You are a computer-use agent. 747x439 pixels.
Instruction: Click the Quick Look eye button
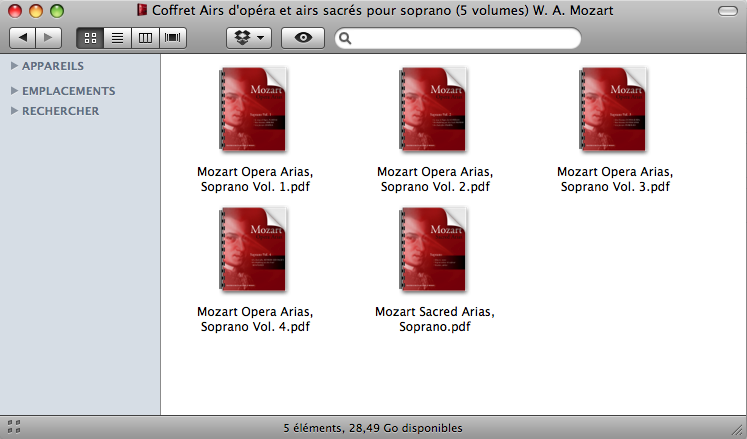tap(303, 38)
